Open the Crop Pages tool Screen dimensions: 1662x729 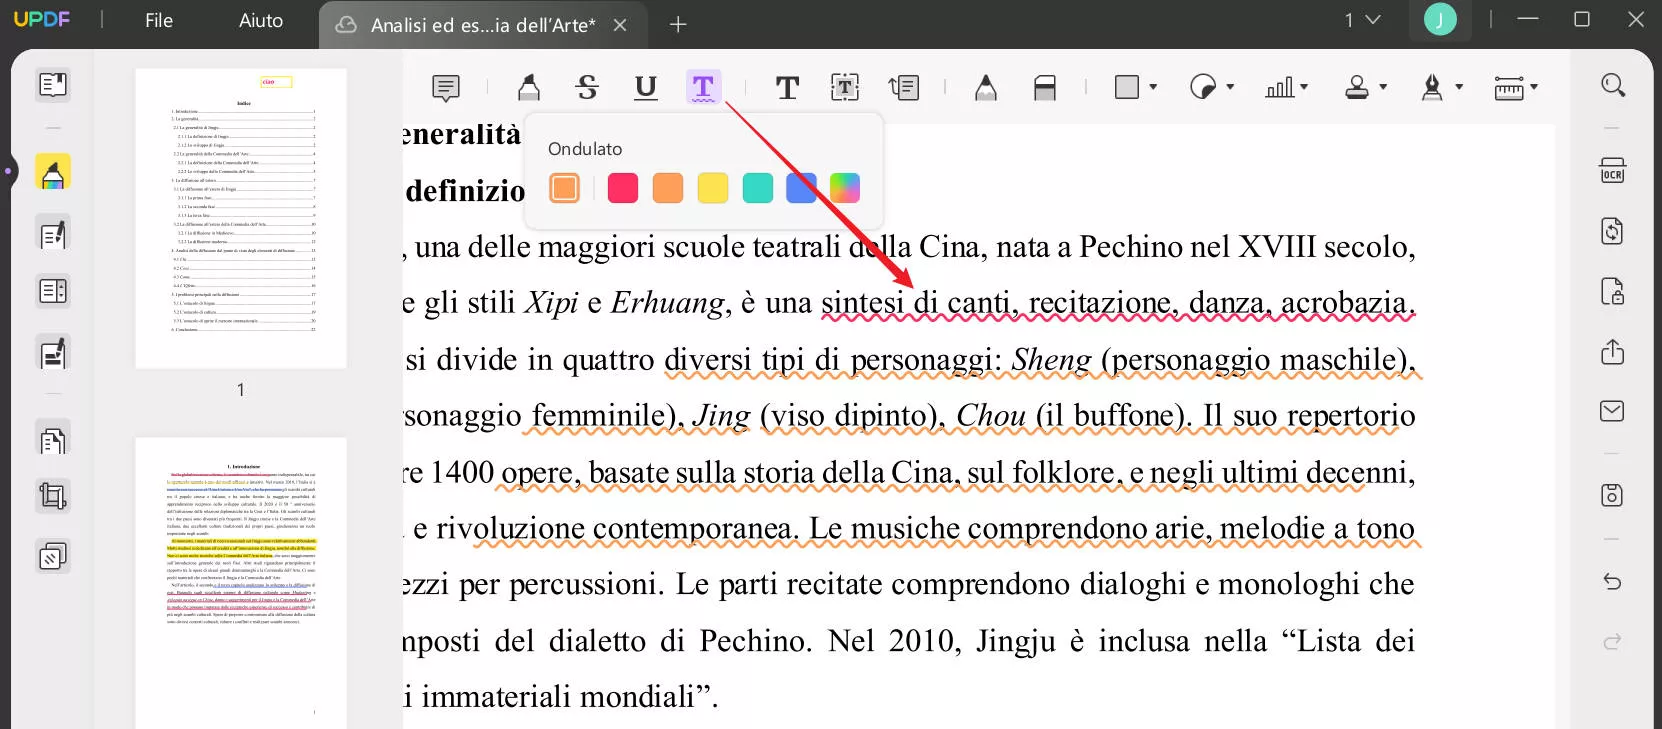click(x=53, y=496)
